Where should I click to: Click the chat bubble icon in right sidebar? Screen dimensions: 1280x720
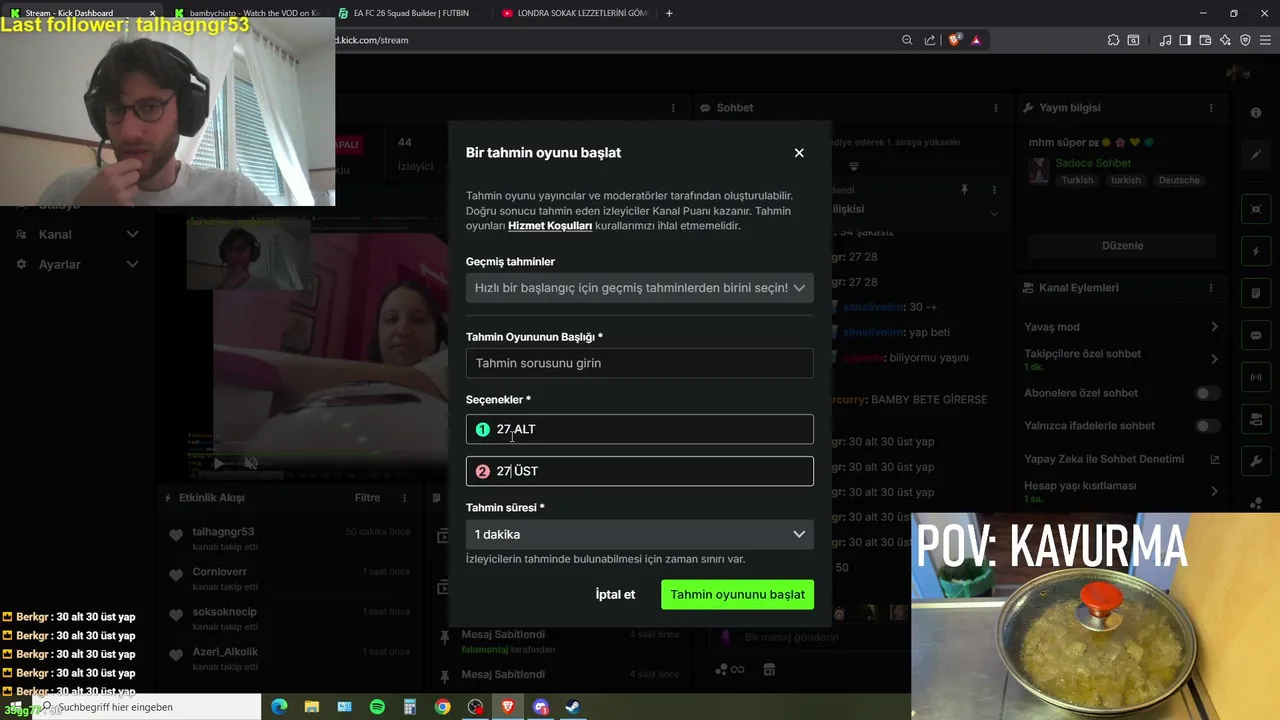pyautogui.click(x=1256, y=335)
